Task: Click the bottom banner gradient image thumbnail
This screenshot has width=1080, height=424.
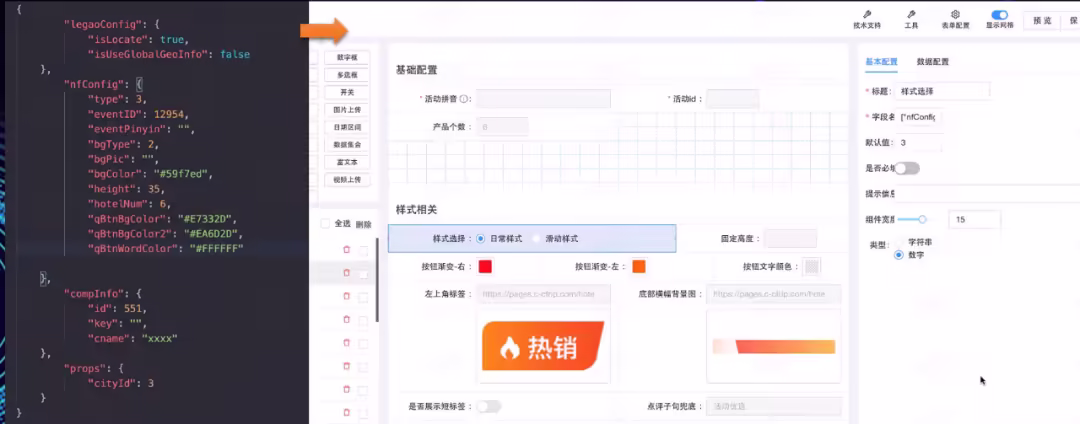Action: (x=773, y=346)
